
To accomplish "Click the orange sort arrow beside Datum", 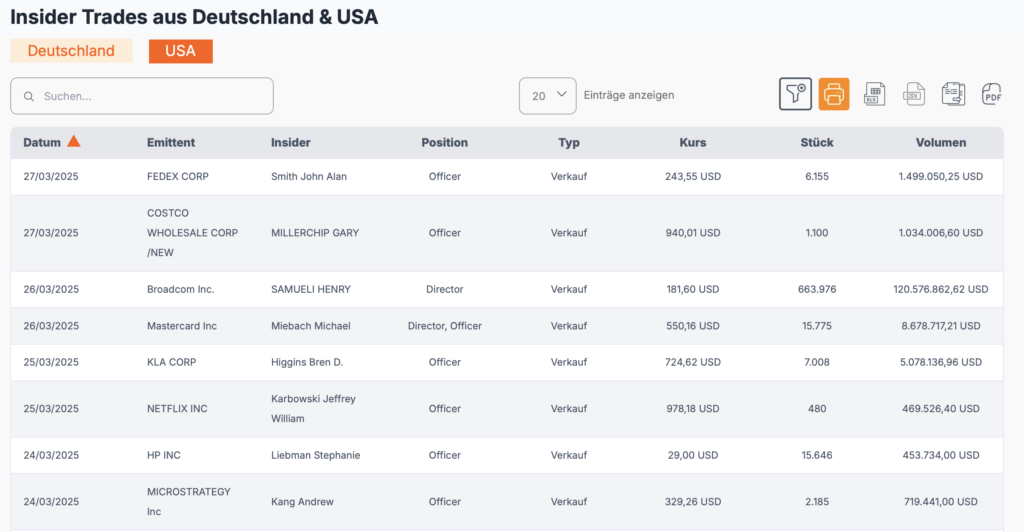I will click(73, 142).
